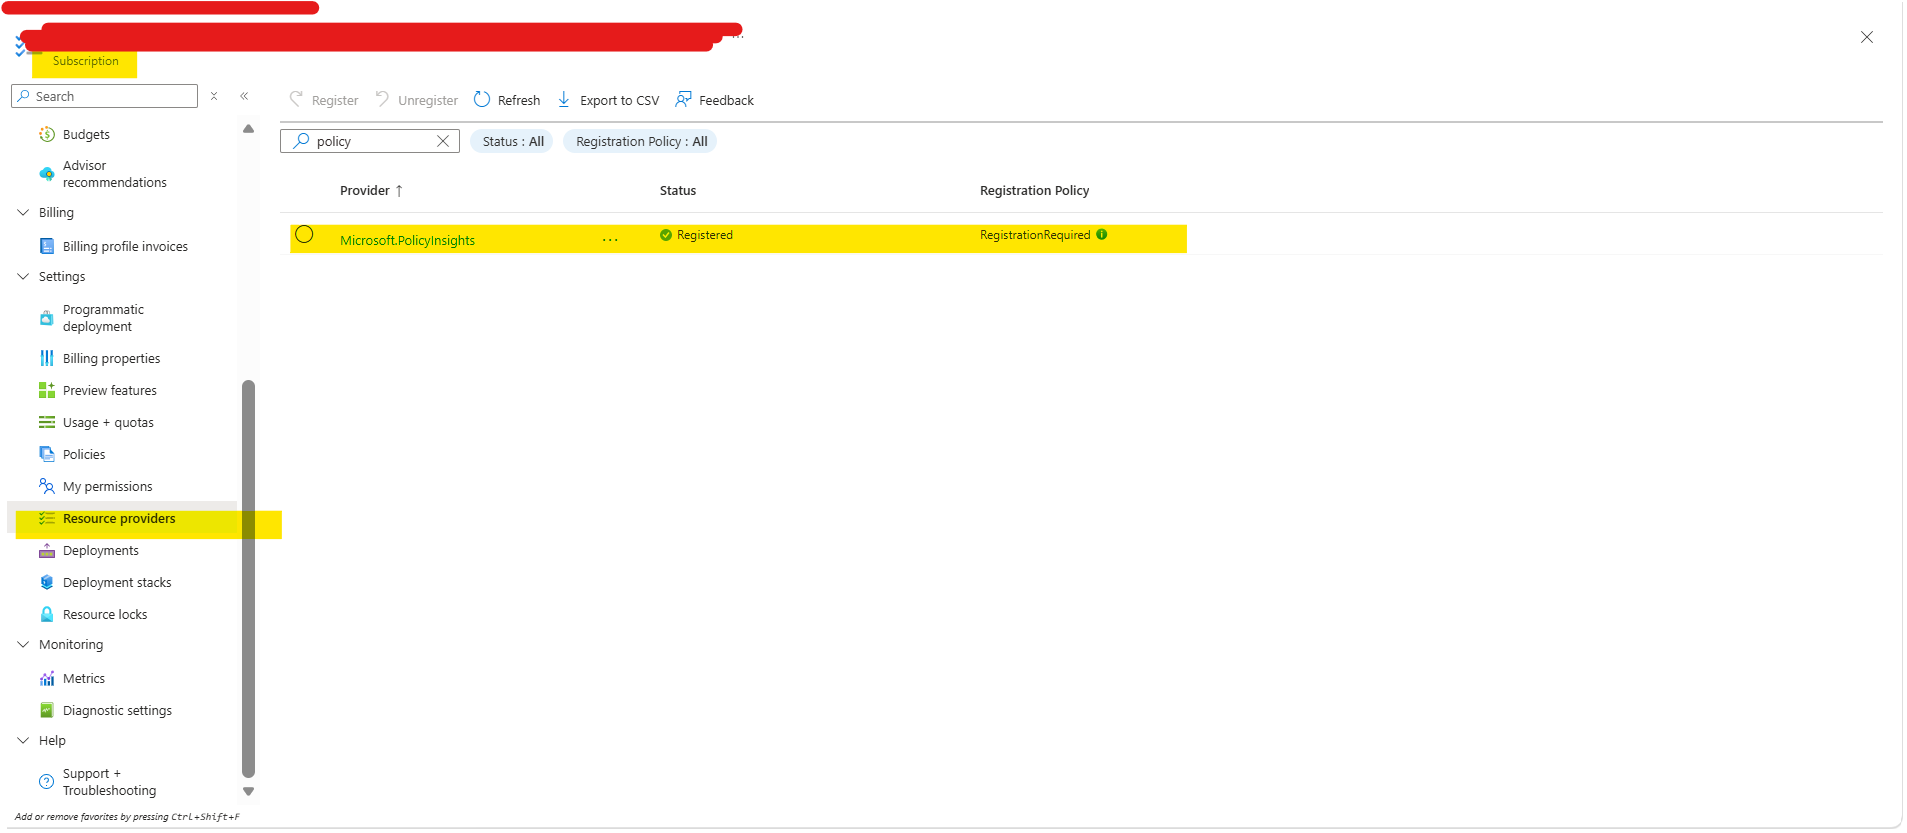Viewport: 1907px width, 833px height.
Task: Click the Unregister undo icon
Action: point(382,99)
